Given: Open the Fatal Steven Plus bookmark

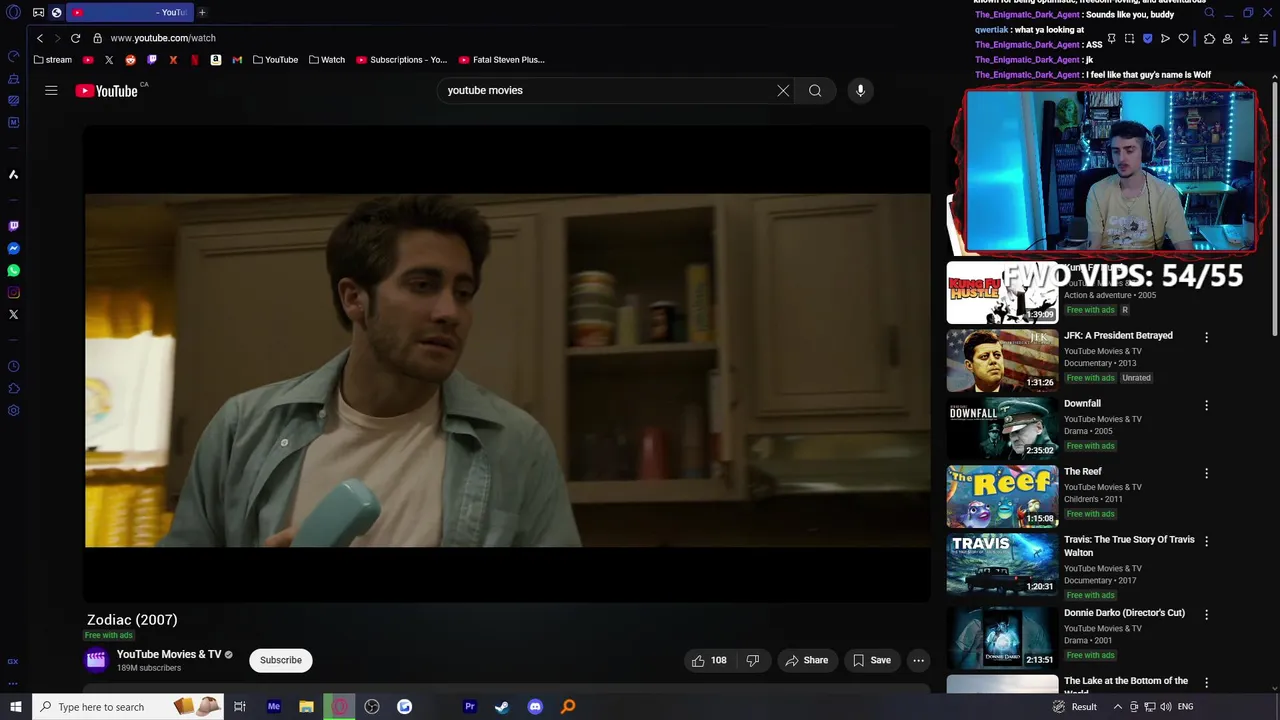Looking at the screenshot, I should click(502, 60).
